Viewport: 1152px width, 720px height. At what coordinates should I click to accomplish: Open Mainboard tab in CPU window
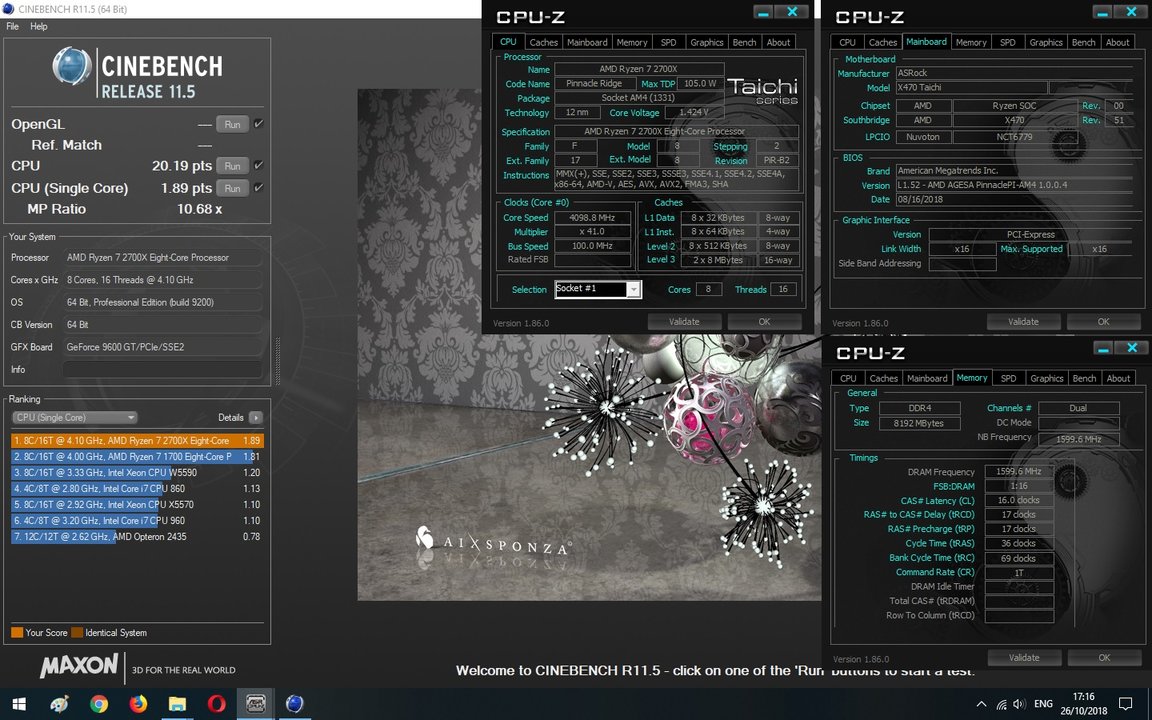(x=587, y=43)
